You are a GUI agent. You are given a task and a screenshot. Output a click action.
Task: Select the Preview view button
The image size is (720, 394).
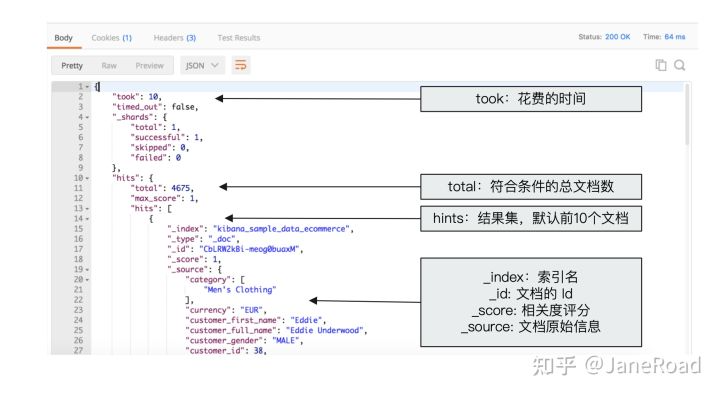coord(149,66)
